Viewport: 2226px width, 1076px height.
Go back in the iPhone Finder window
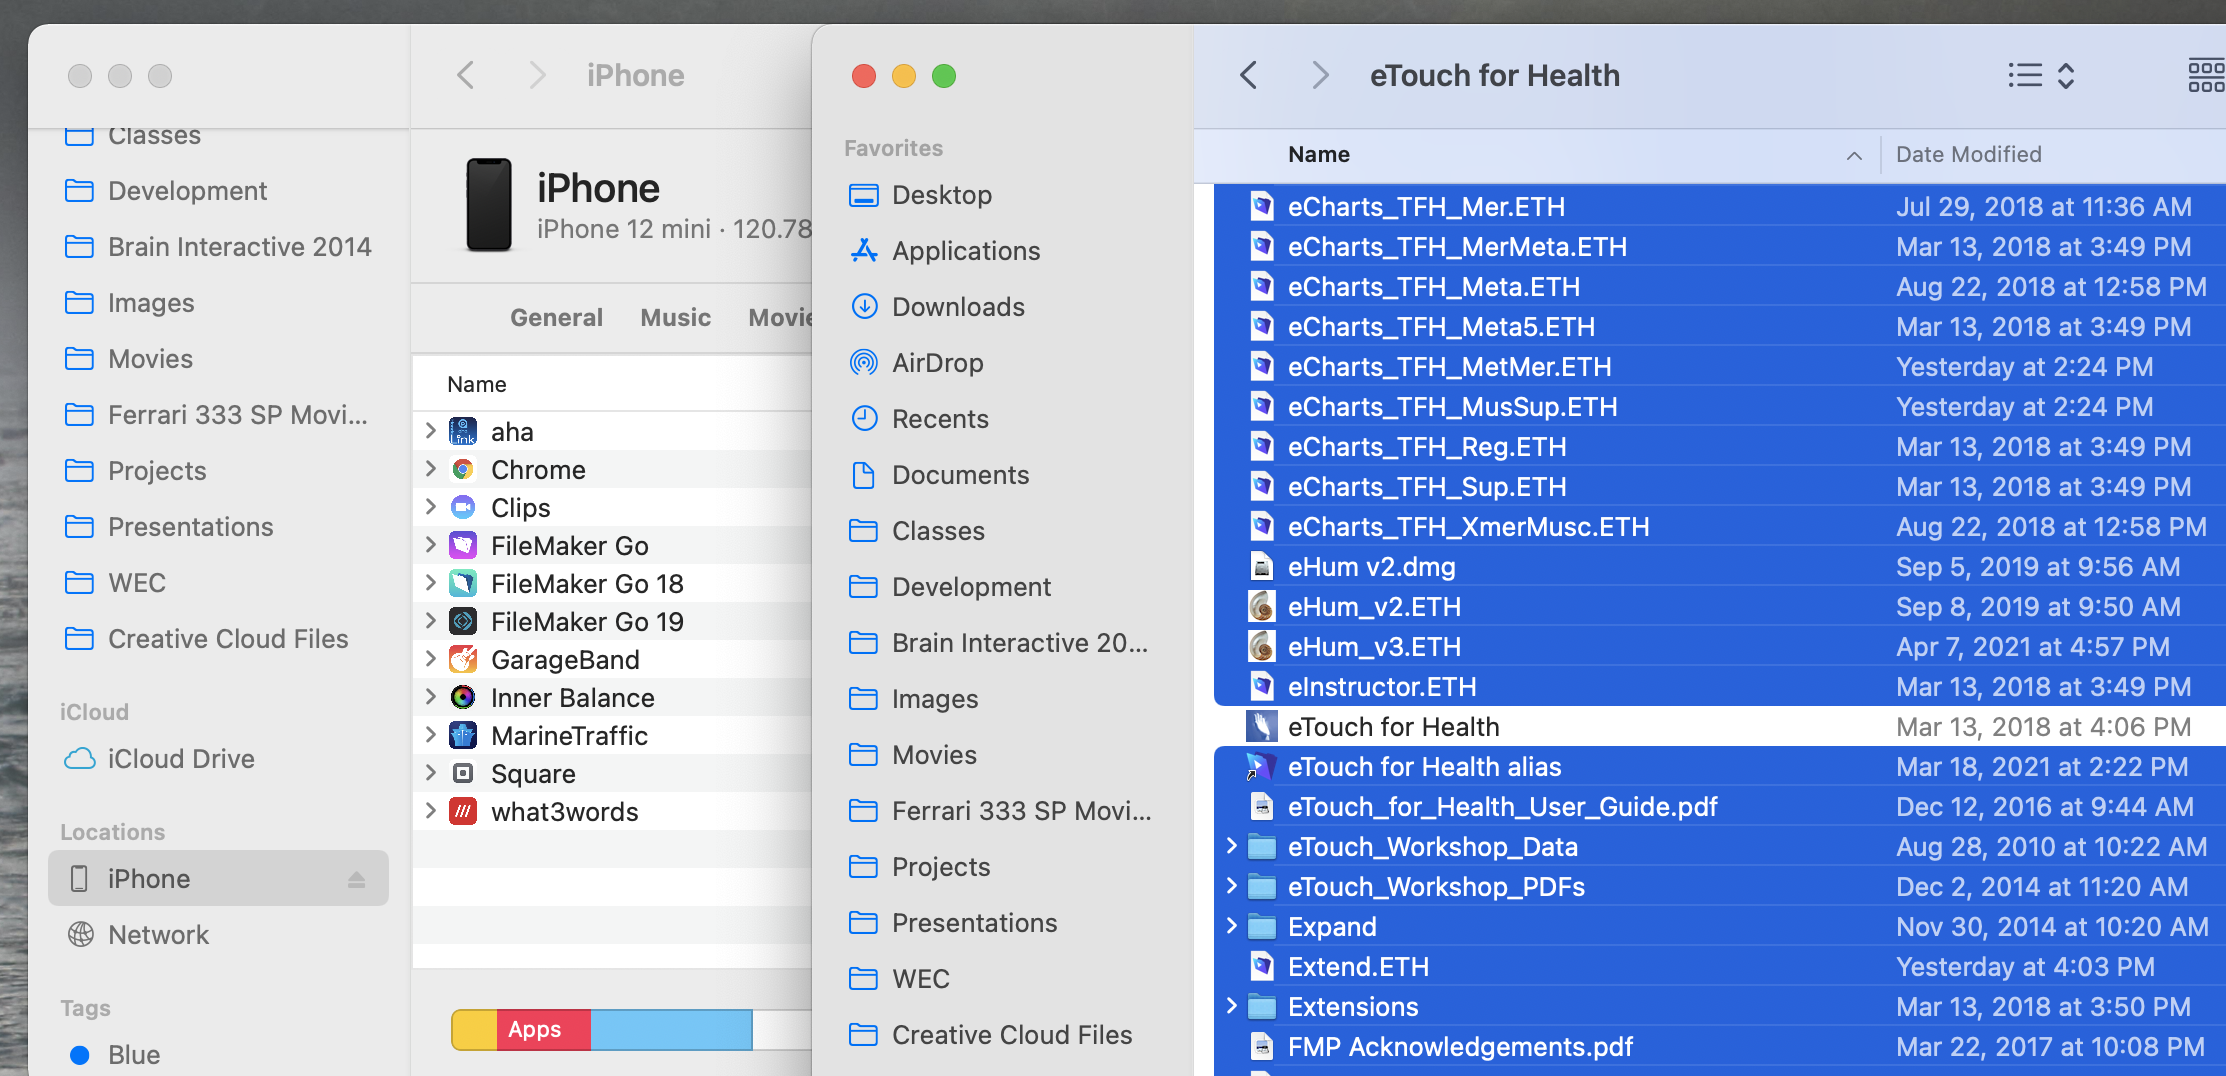[465, 75]
